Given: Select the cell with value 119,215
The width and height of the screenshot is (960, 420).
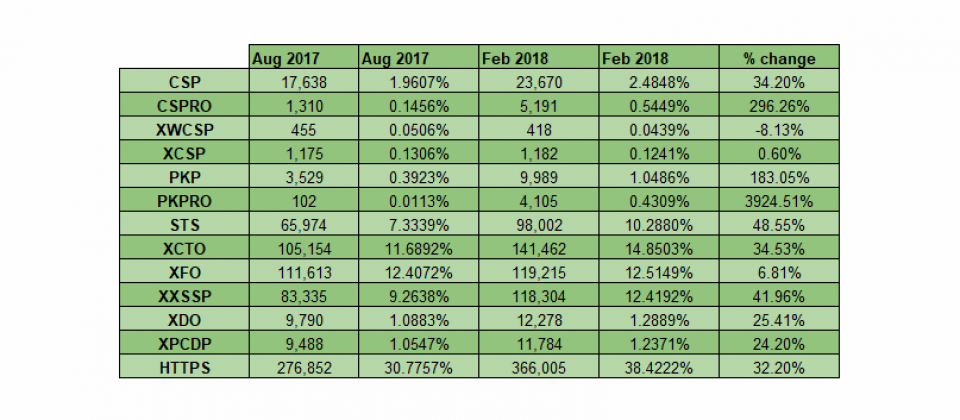Looking at the screenshot, I should click(x=539, y=272).
